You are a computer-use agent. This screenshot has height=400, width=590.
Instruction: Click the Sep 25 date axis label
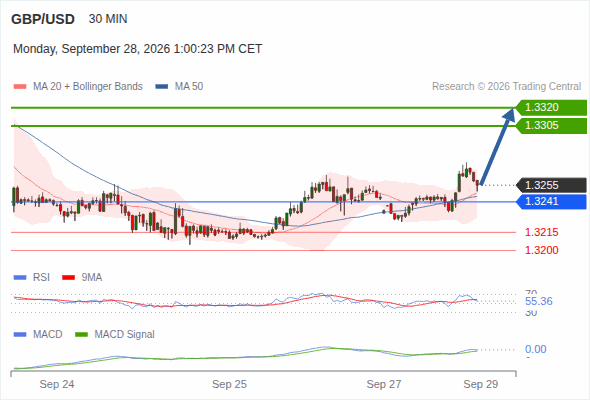coord(230,384)
